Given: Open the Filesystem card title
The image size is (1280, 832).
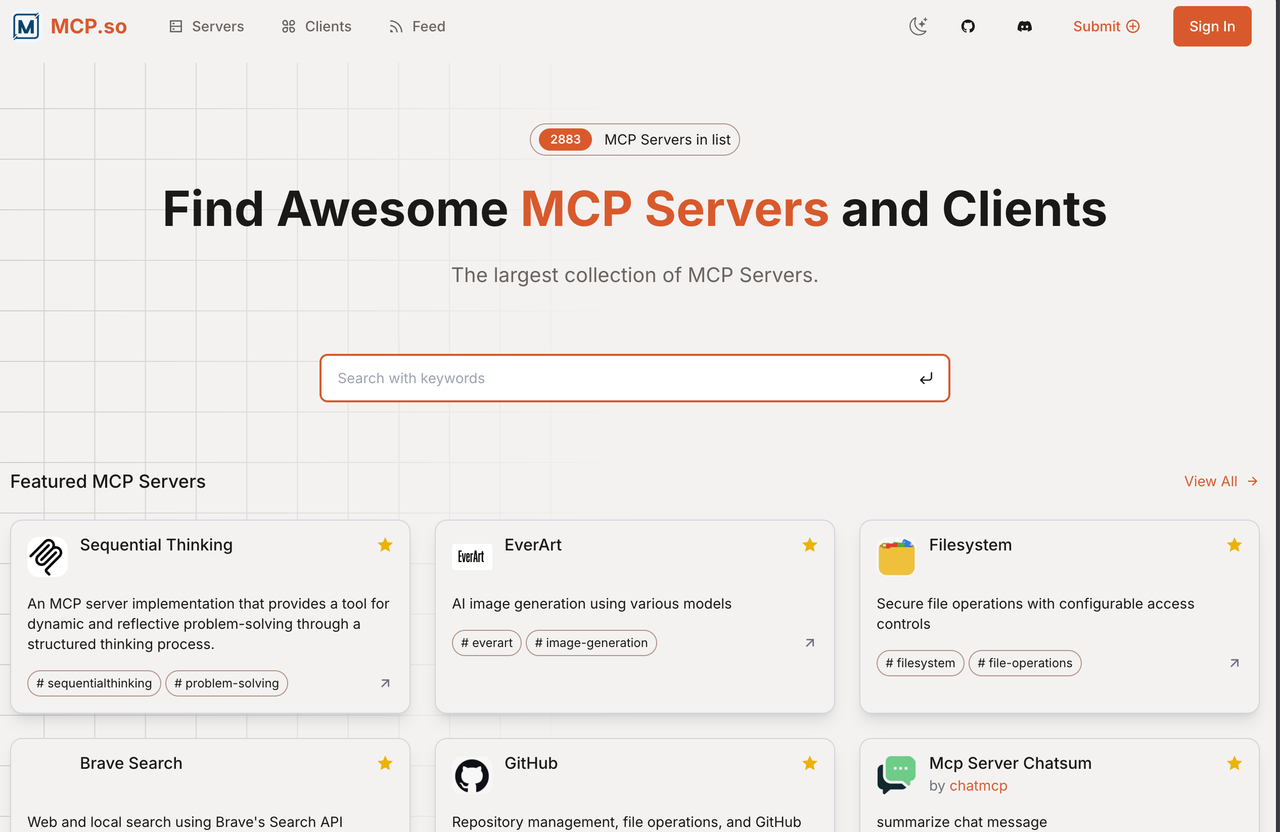Looking at the screenshot, I should pyautogui.click(x=970, y=545).
